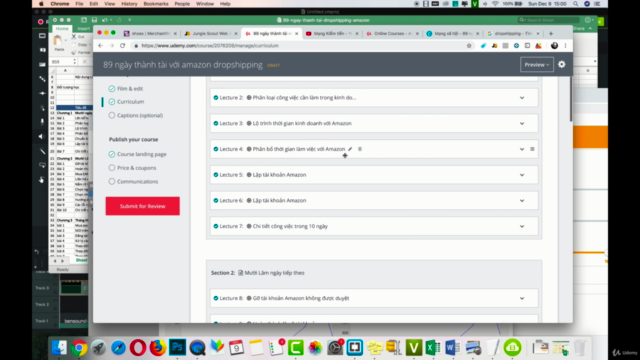640x360 pixels.
Task: Grab Lecture 4 reorder handle icon
Action: click(532, 149)
